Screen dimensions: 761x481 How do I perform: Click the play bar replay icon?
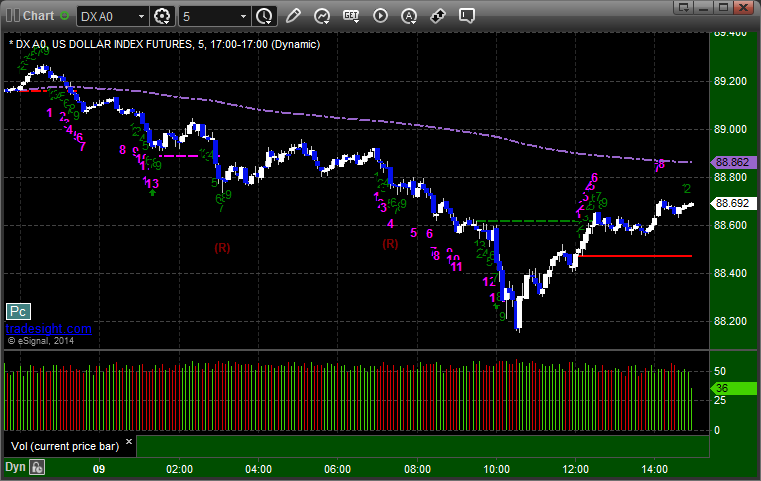380,16
